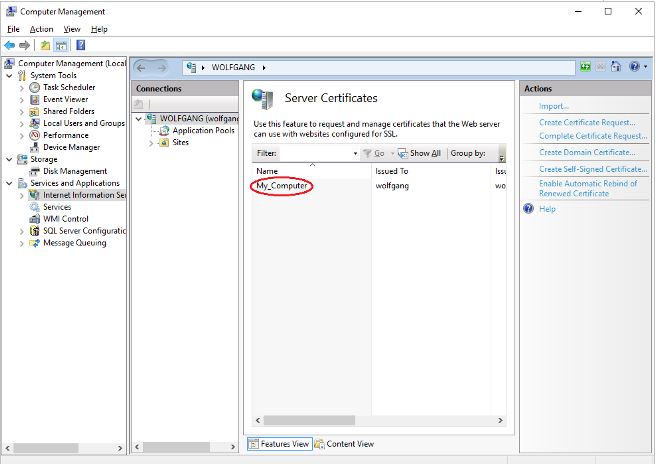The width and height of the screenshot is (656, 464).
Task: Expand the Sites node in Connections
Action: (151, 143)
